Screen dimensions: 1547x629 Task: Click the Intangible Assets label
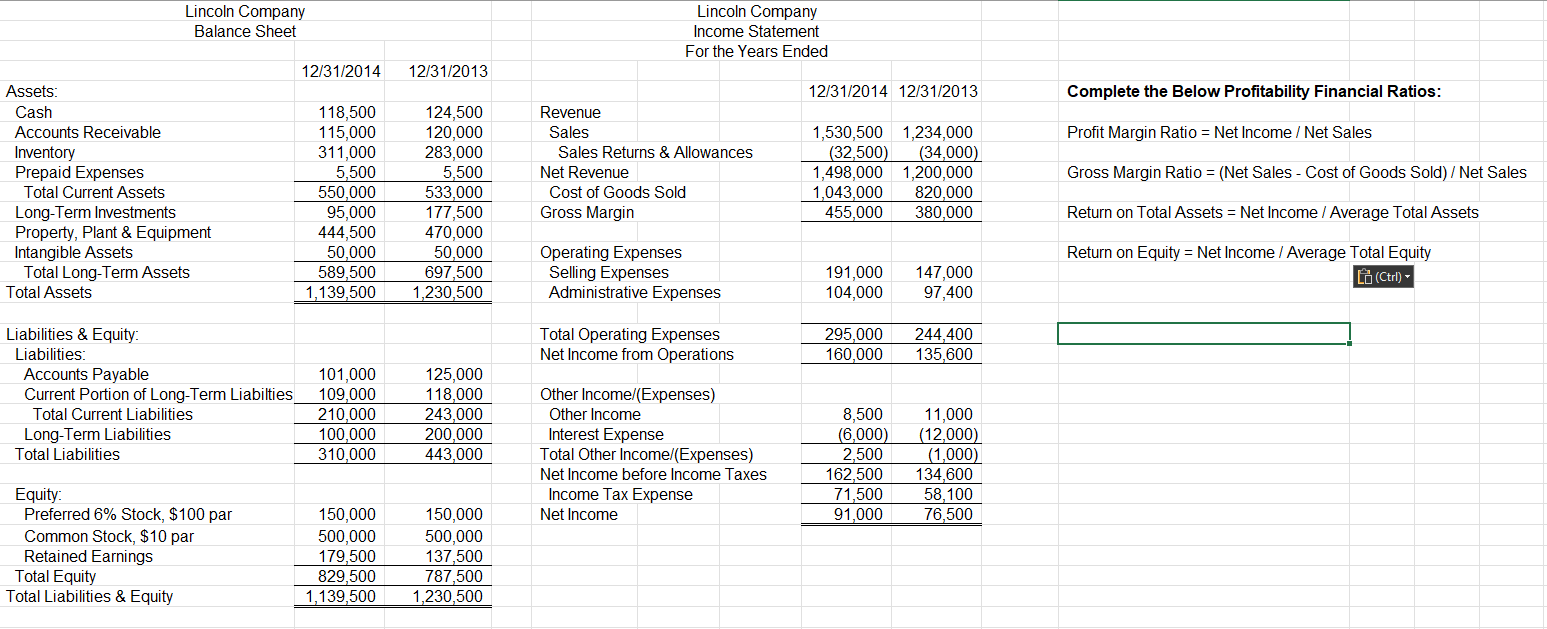pos(74,252)
